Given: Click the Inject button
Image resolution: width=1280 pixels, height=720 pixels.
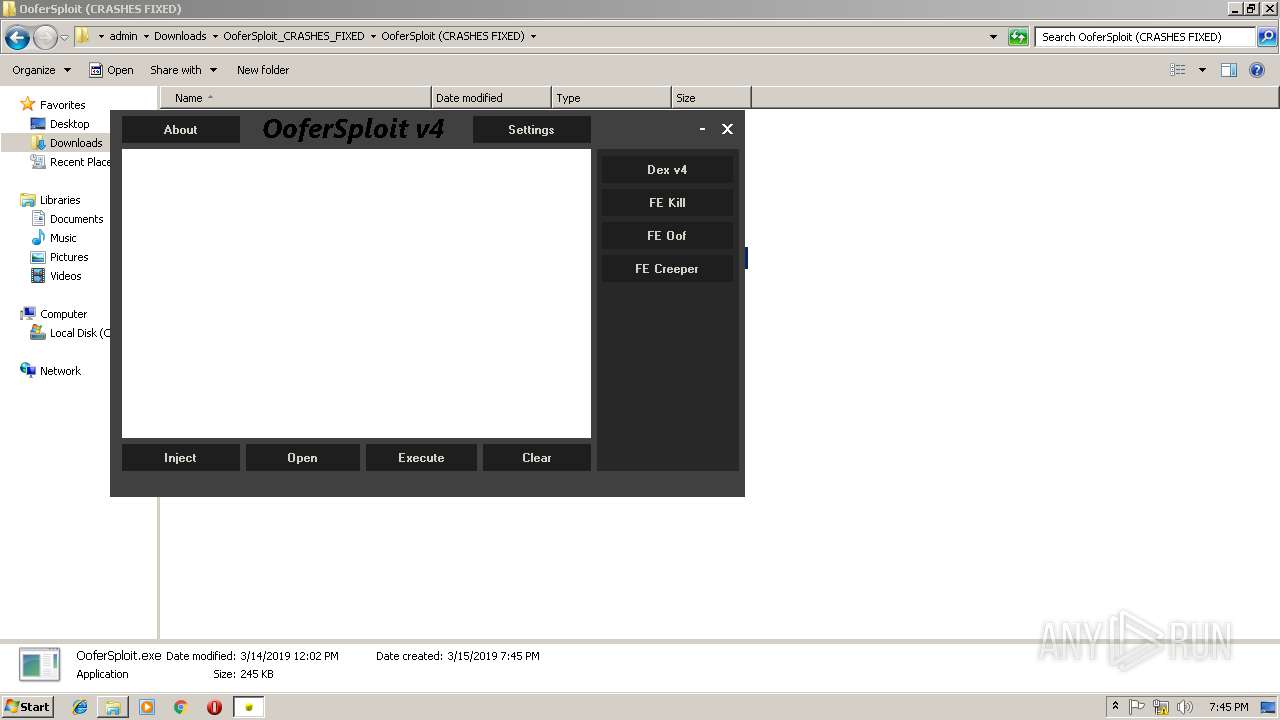Looking at the screenshot, I should (x=180, y=457).
